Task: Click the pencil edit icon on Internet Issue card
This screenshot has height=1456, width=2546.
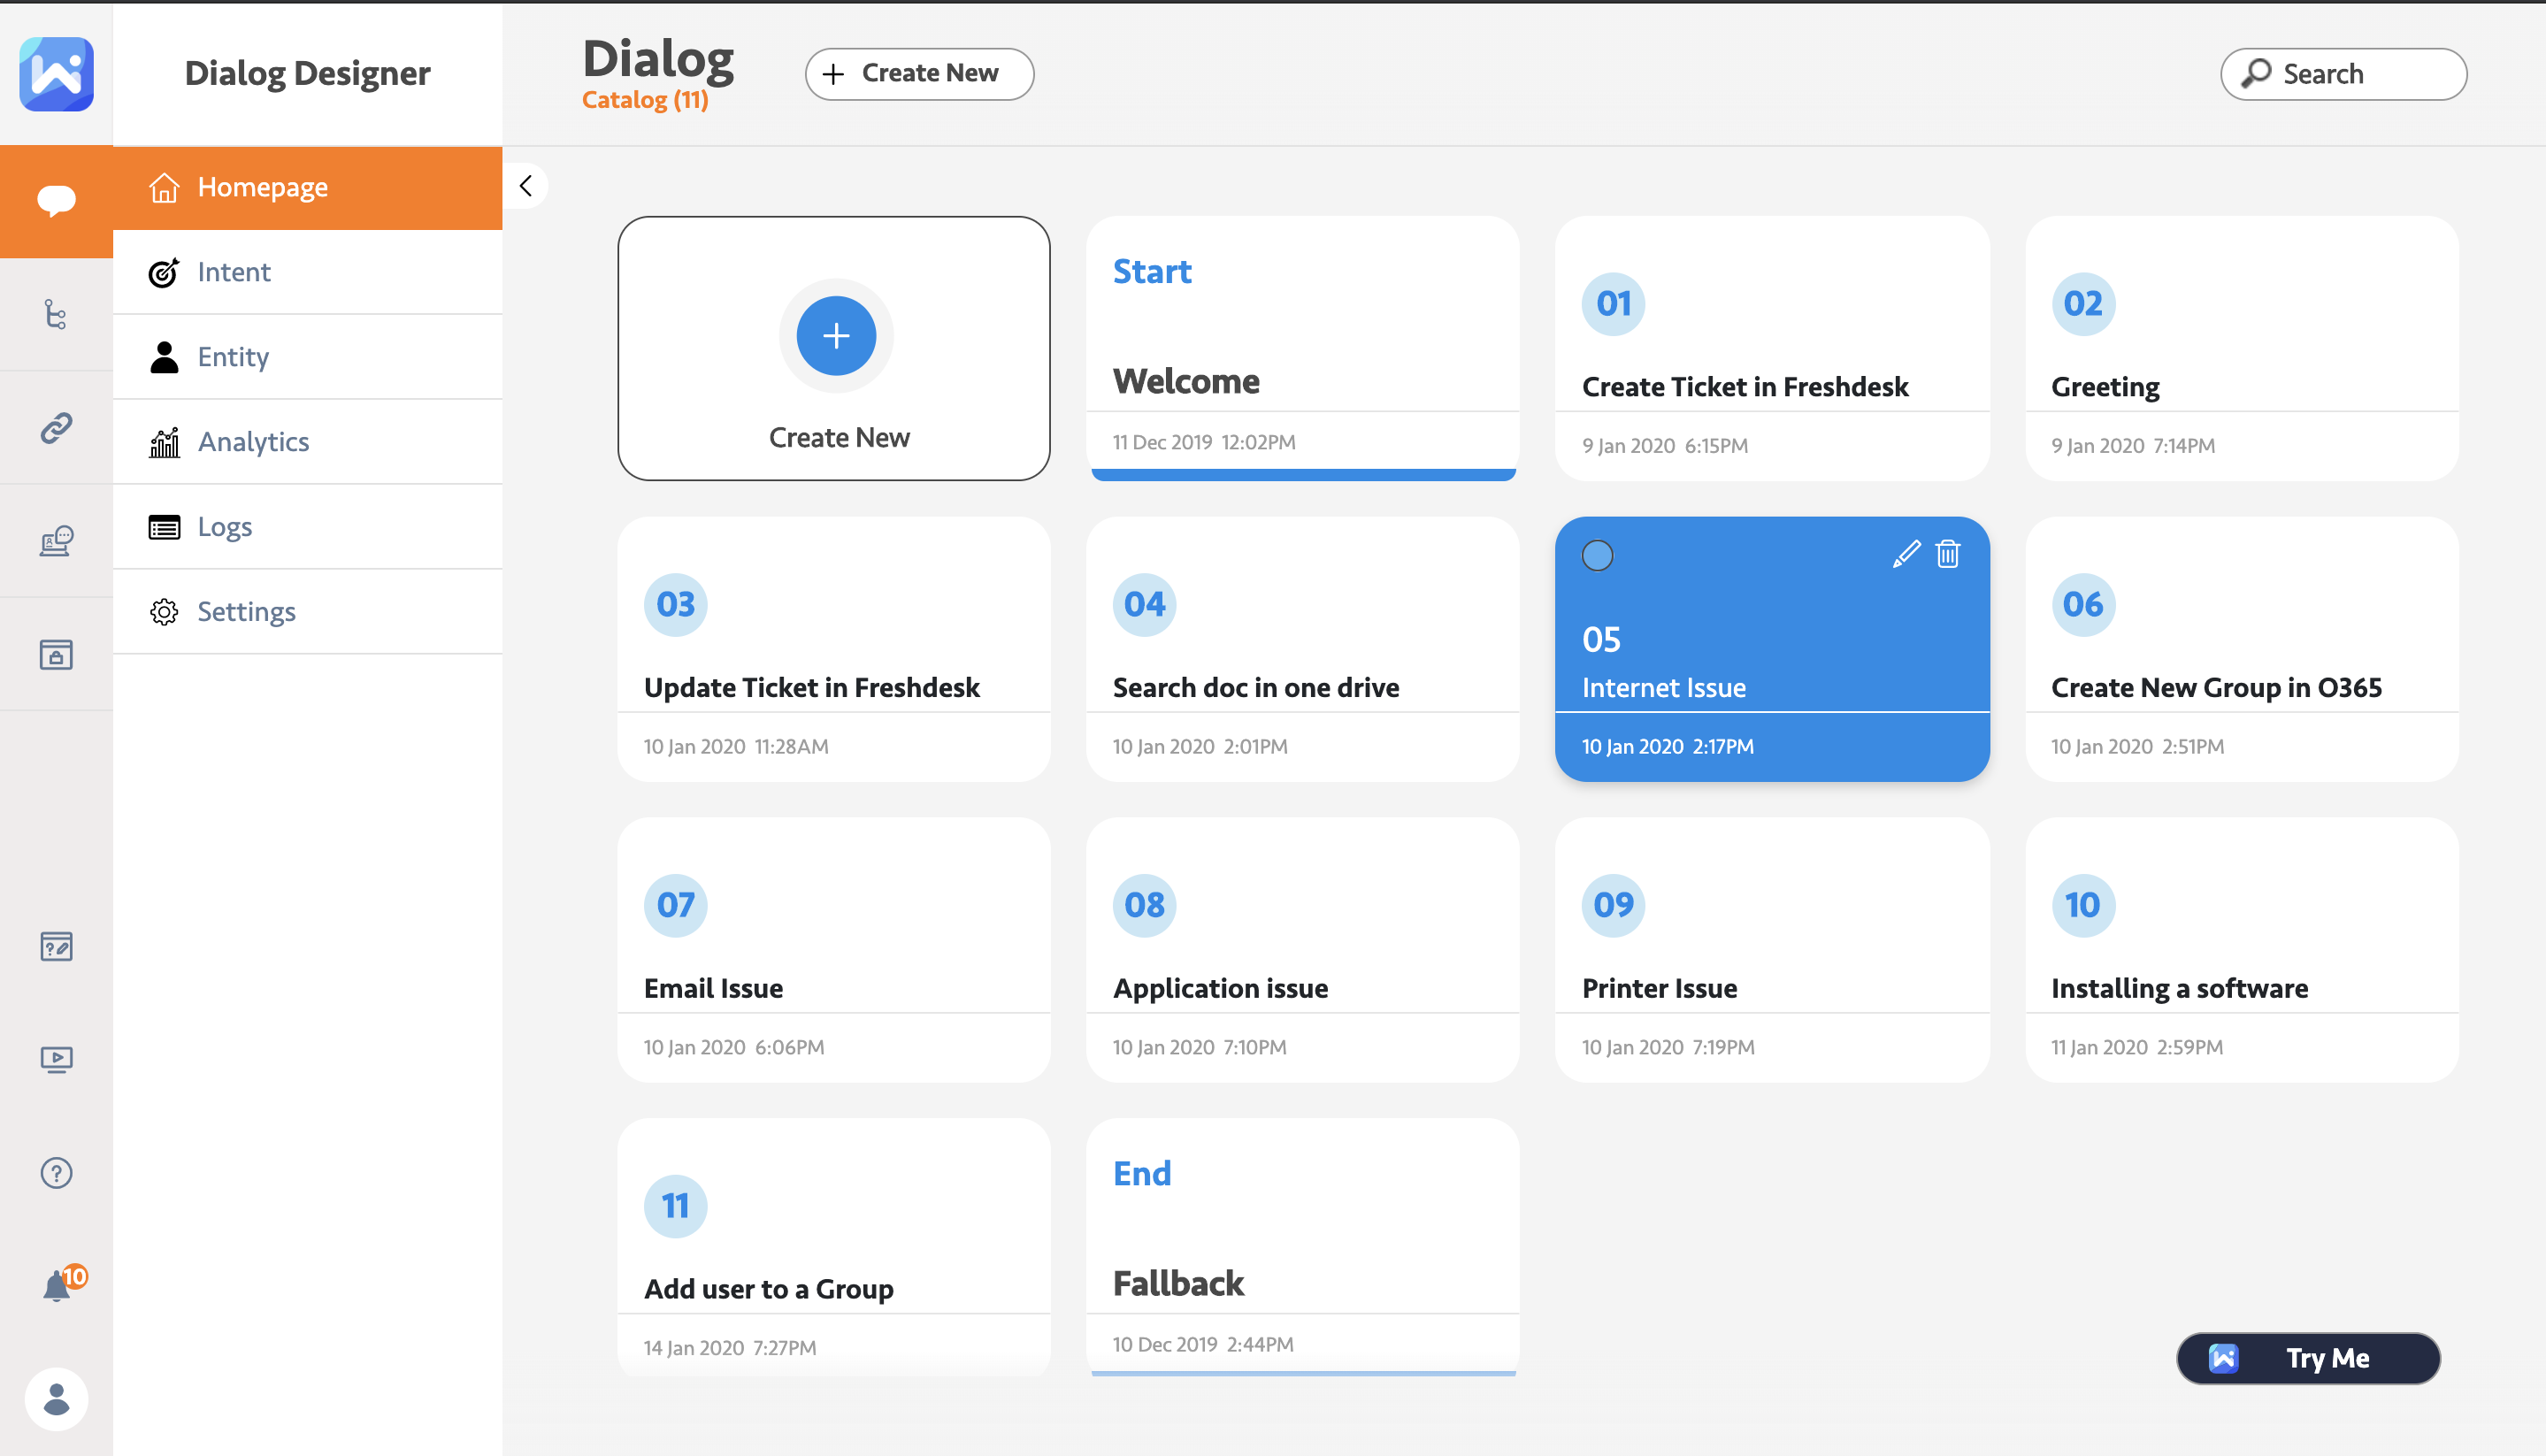Action: tap(1906, 554)
